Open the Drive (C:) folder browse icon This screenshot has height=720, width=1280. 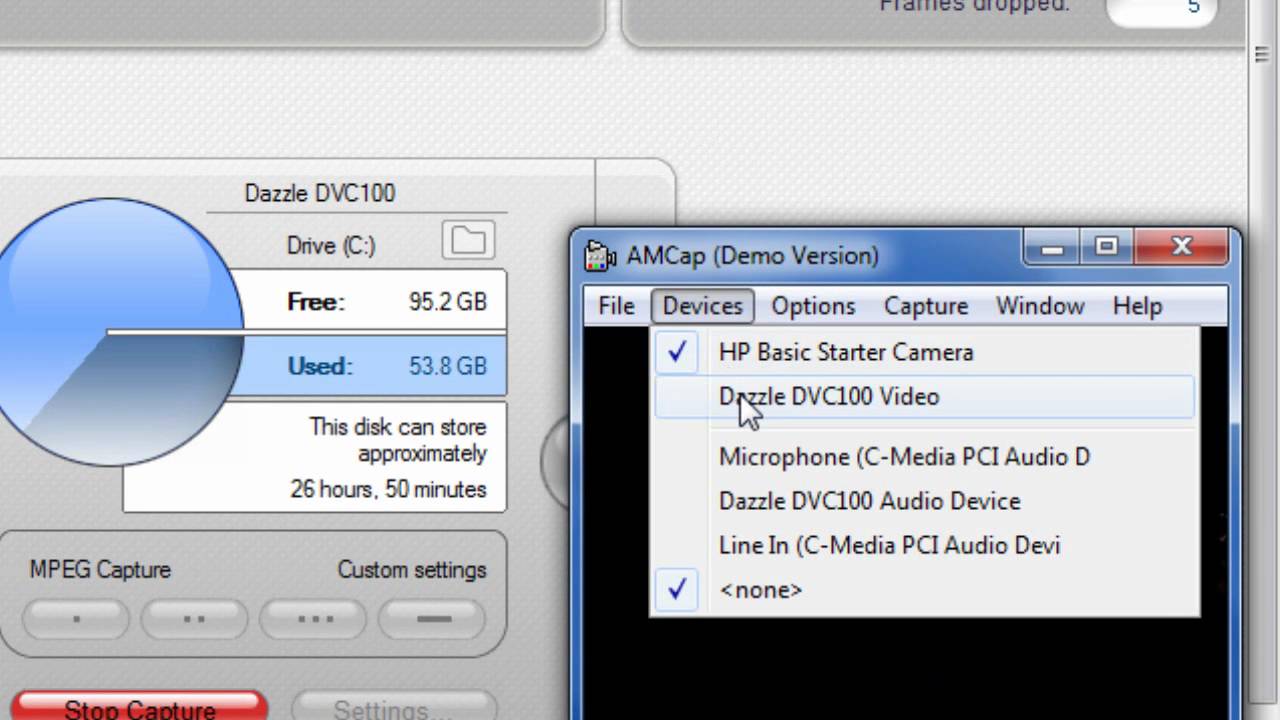click(x=468, y=241)
